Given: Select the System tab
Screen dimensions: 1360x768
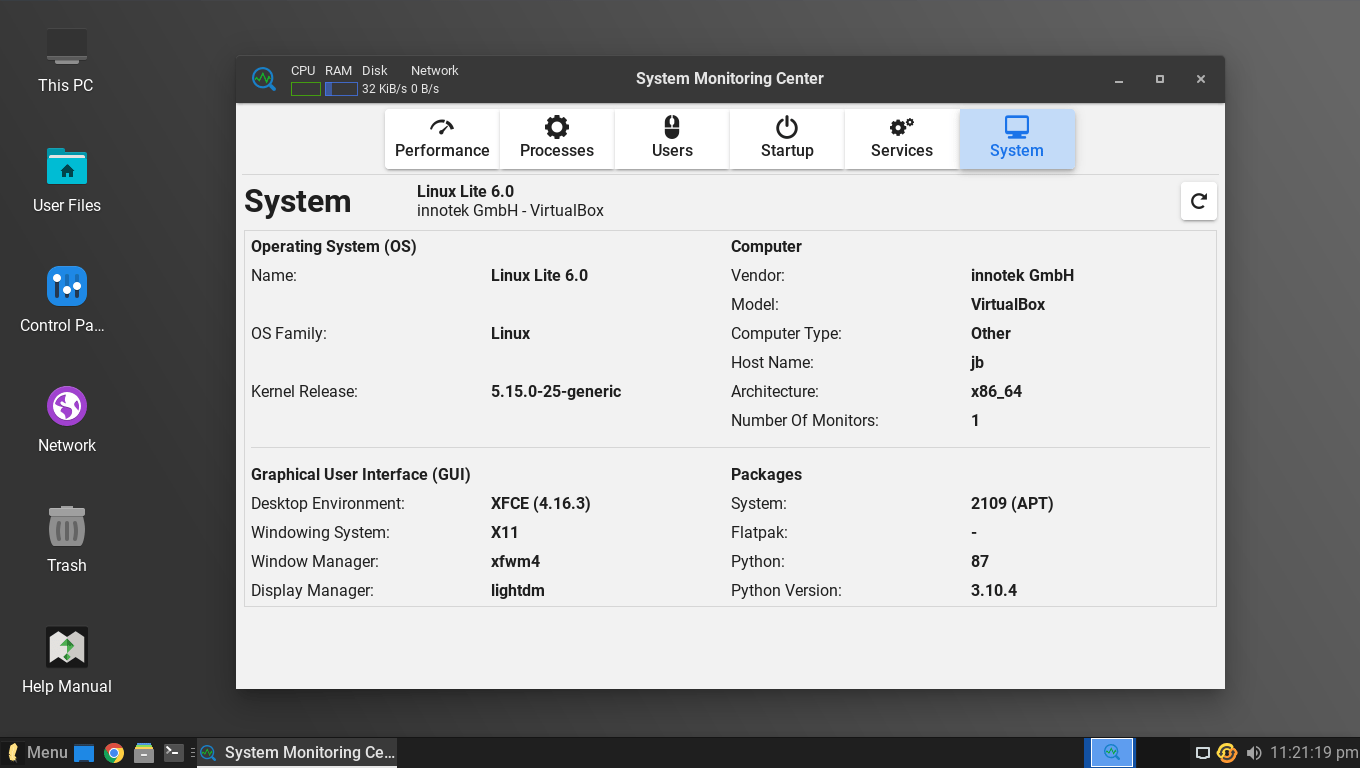Looking at the screenshot, I should (1017, 139).
